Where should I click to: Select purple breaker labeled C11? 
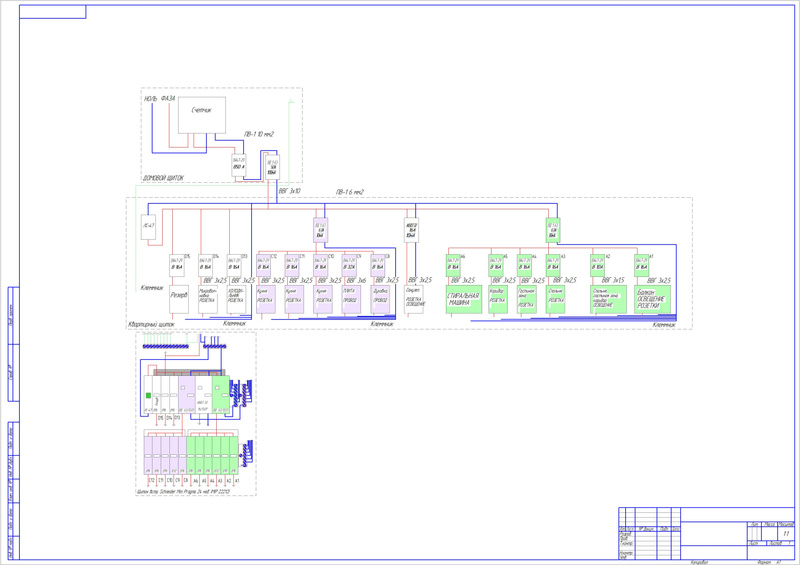point(292,265)
